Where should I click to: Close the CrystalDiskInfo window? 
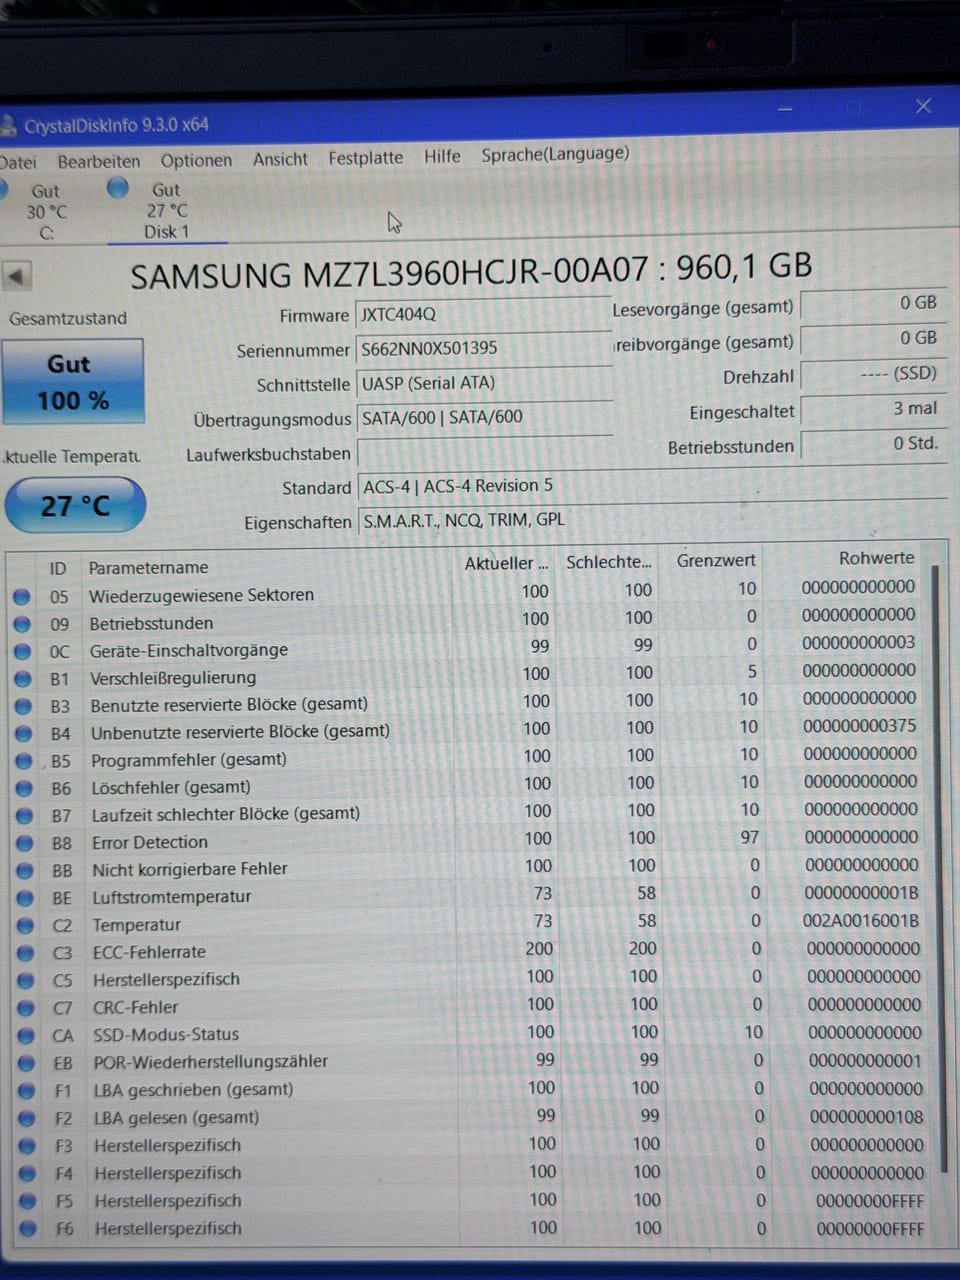coord(923,106)
